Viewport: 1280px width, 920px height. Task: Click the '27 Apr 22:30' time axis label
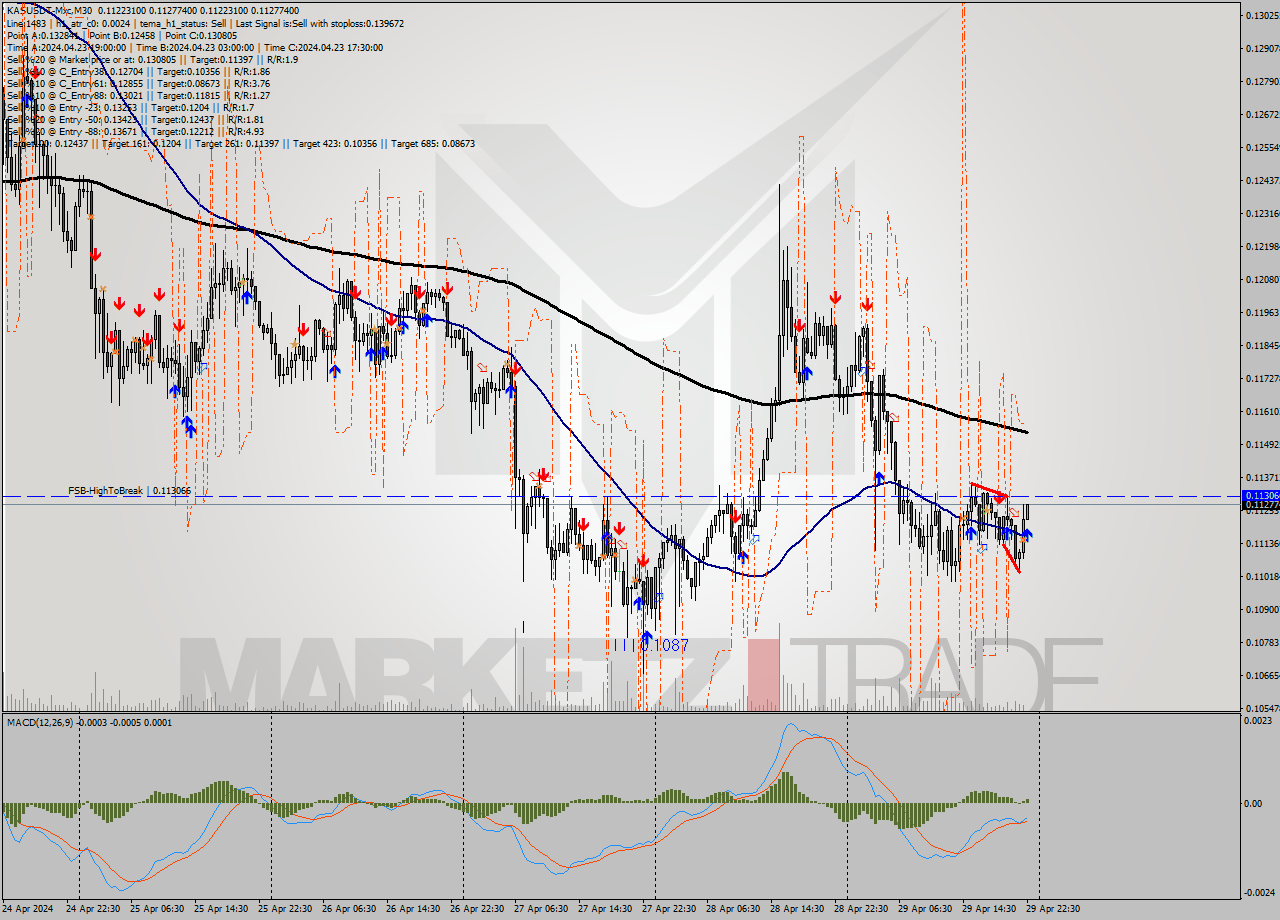pos(669,909)
